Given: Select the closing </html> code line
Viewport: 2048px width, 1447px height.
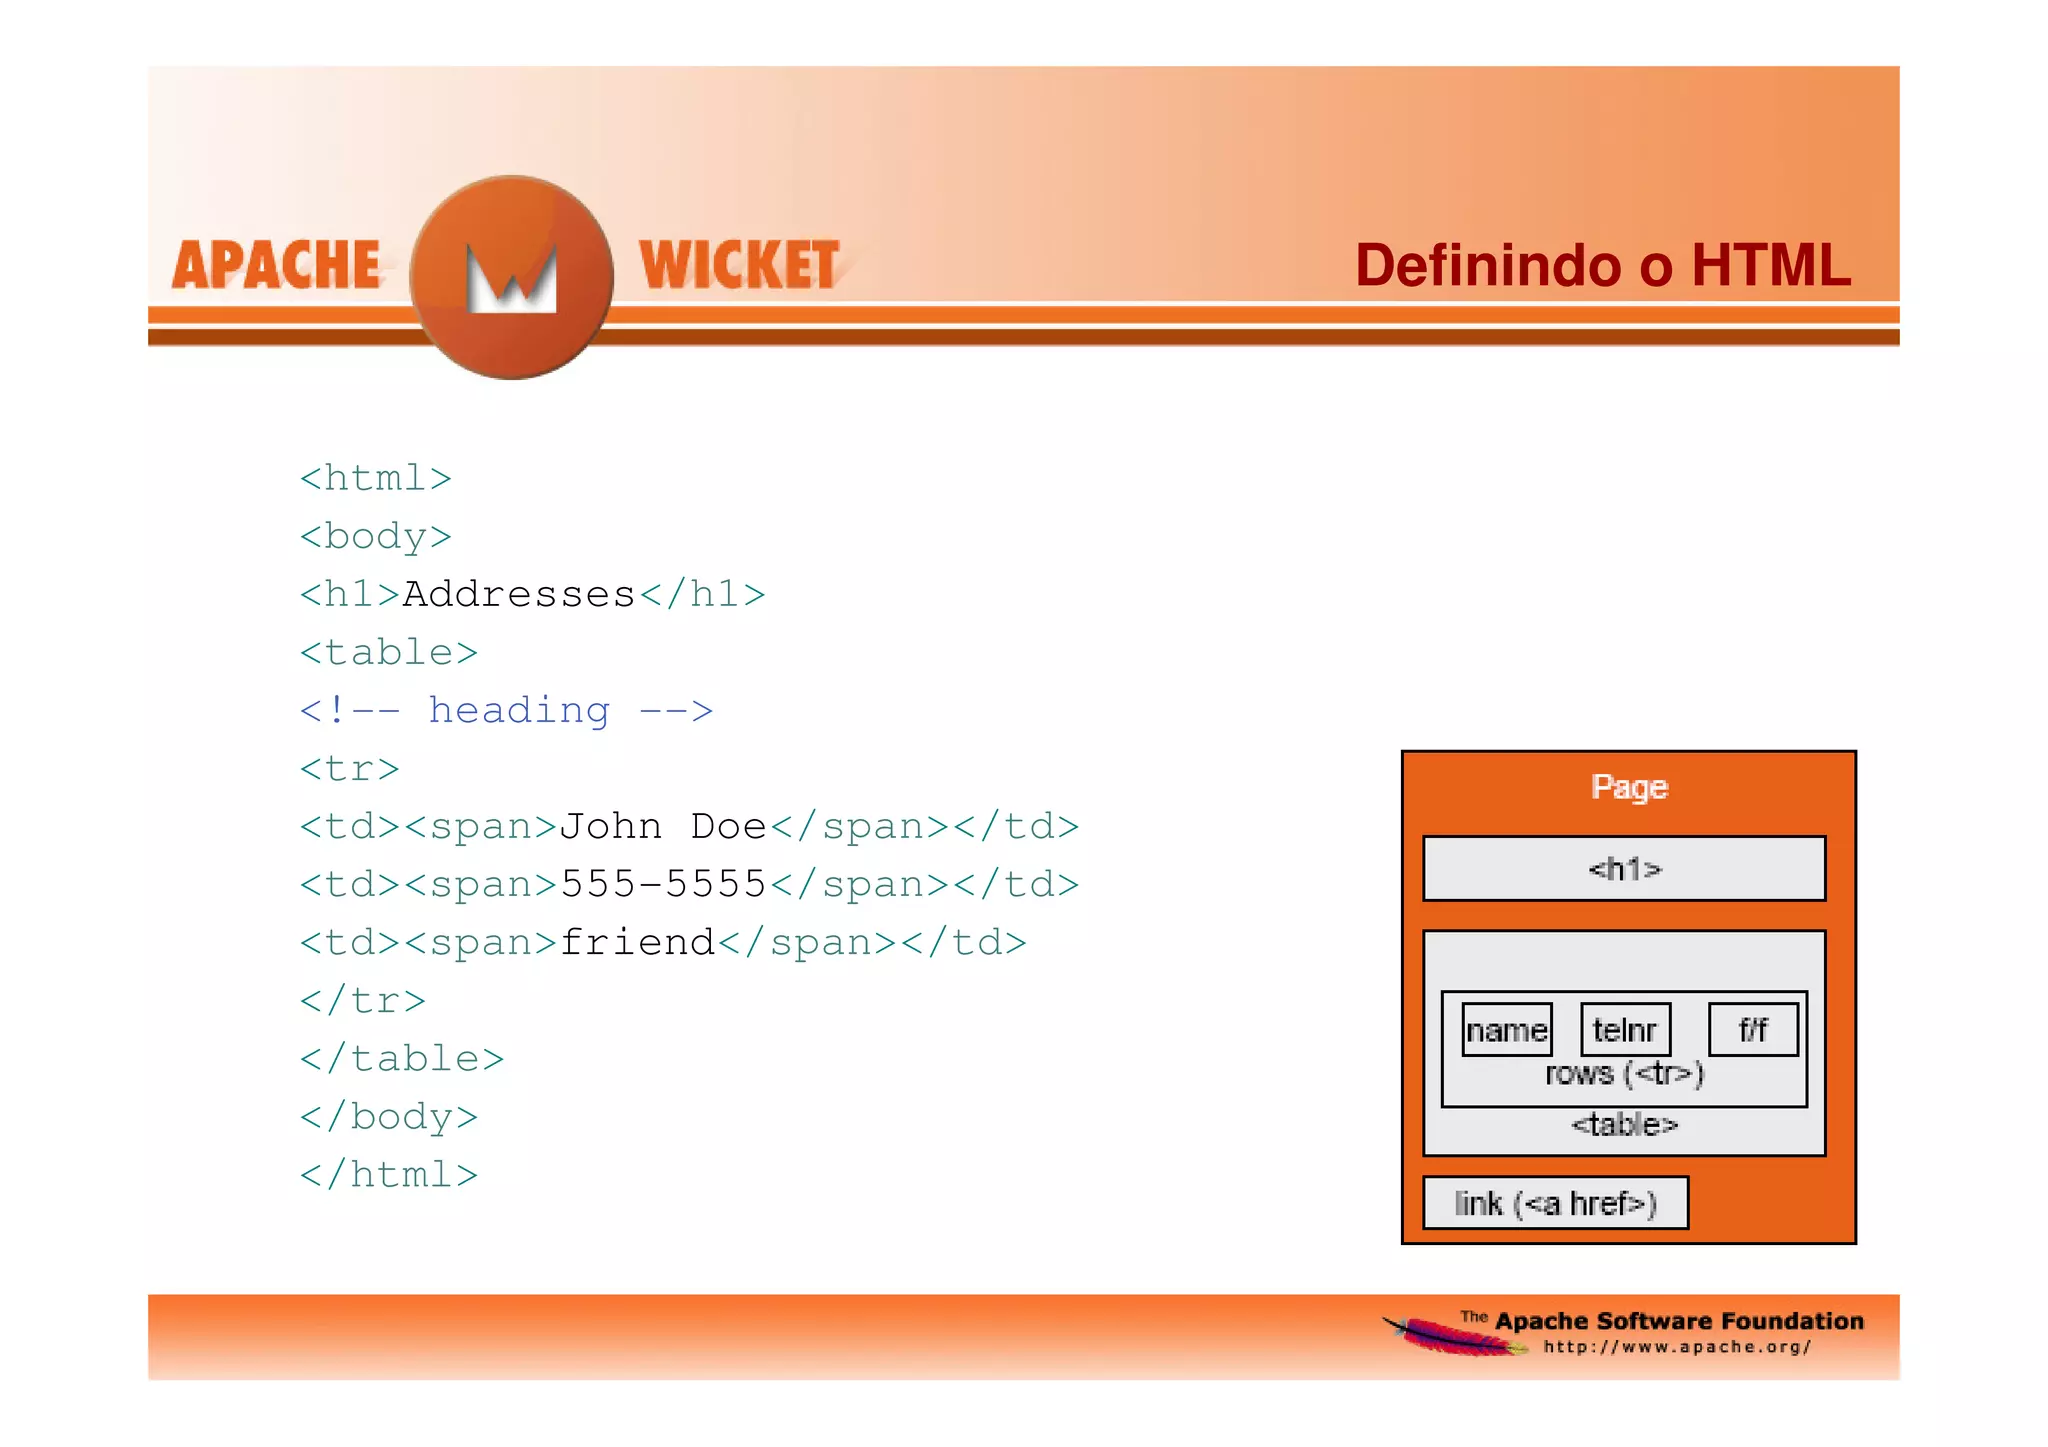Looking at the screenshot, I should click(x=389, y=1175).
